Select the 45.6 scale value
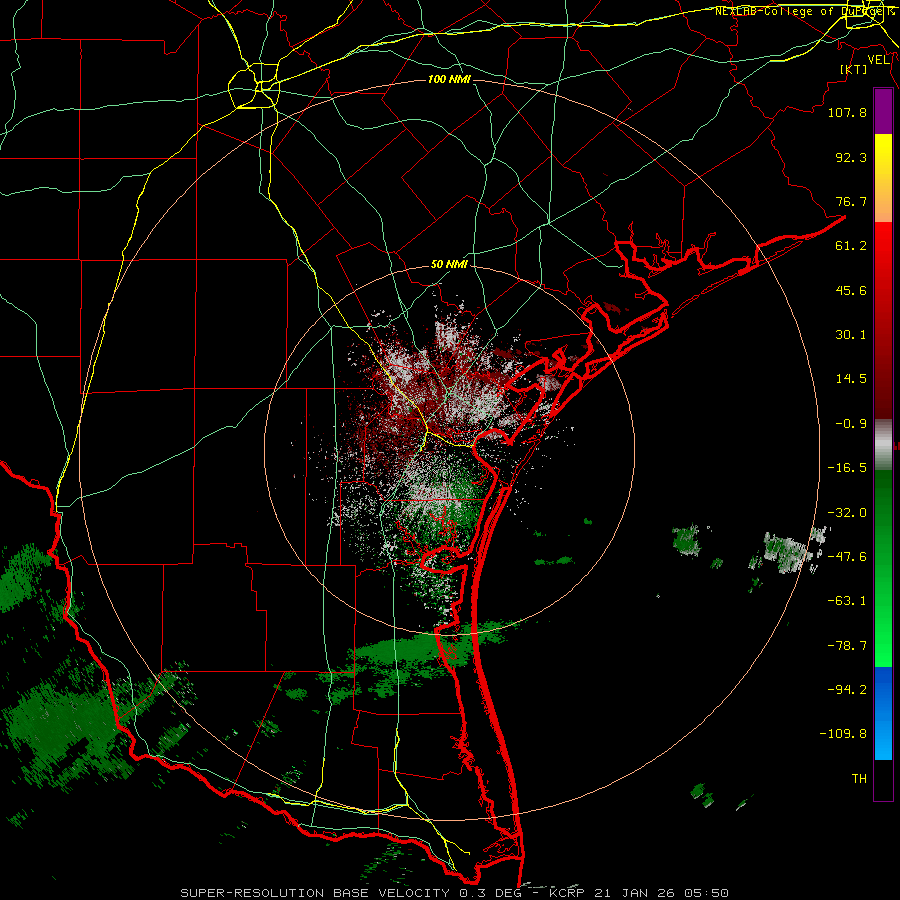This screenshot has height=900, width=900. pyautogui.click(x=851, y=290)
